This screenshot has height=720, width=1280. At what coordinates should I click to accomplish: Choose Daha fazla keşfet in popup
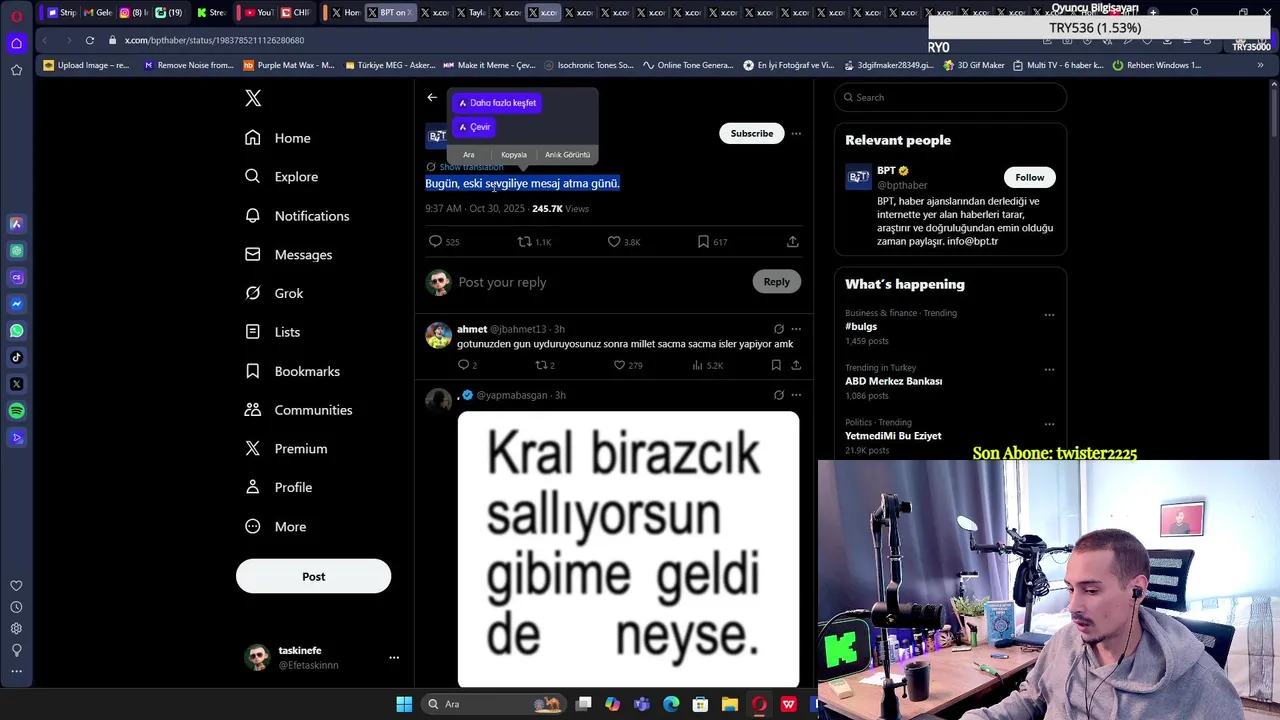[497, 103]
